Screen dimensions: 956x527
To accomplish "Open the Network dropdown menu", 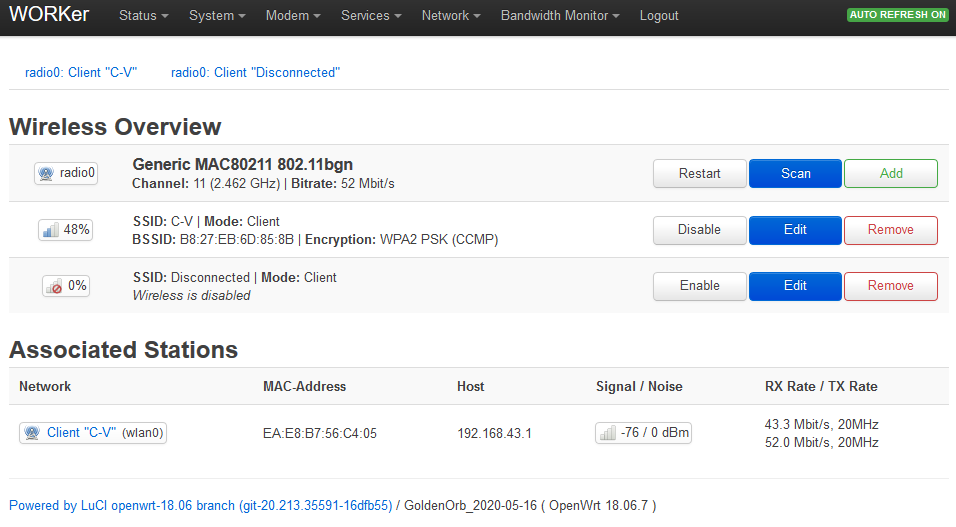I will click(x=450, y=16).
